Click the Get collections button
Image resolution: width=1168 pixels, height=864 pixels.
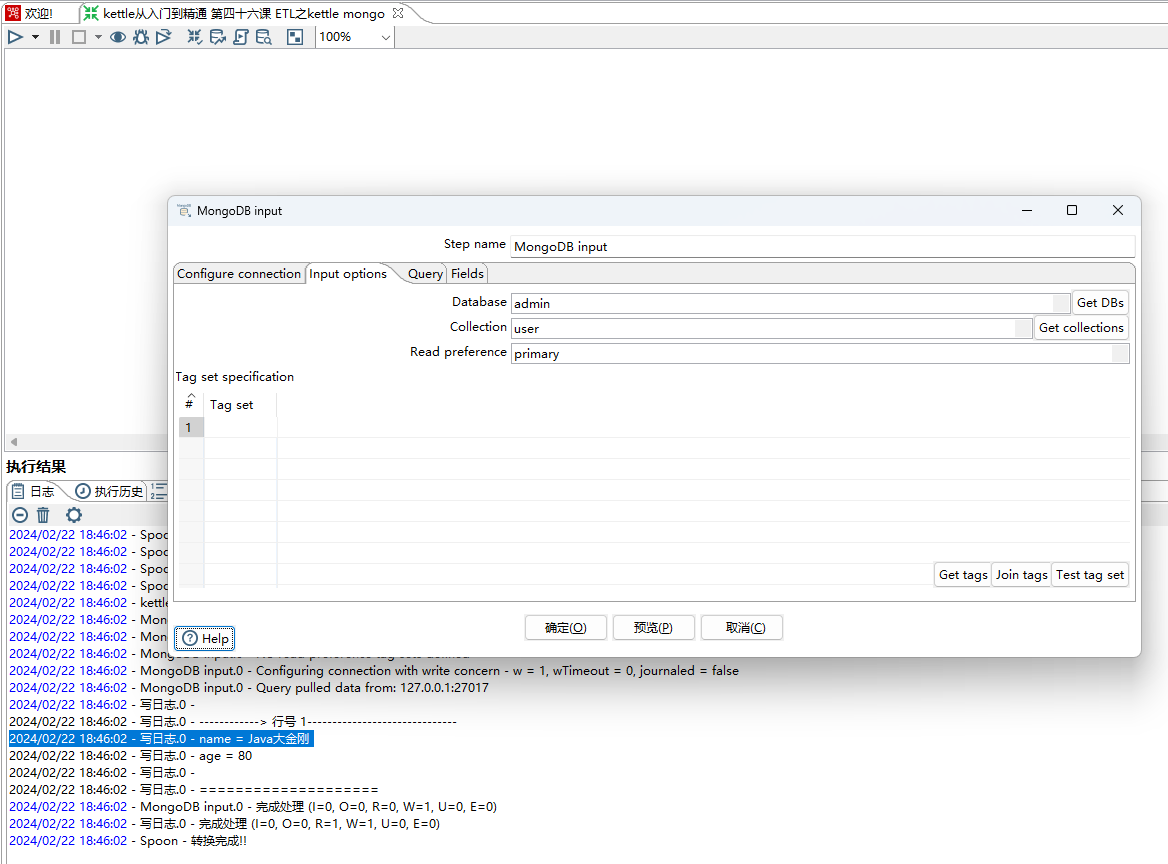tap(1081, 327)
